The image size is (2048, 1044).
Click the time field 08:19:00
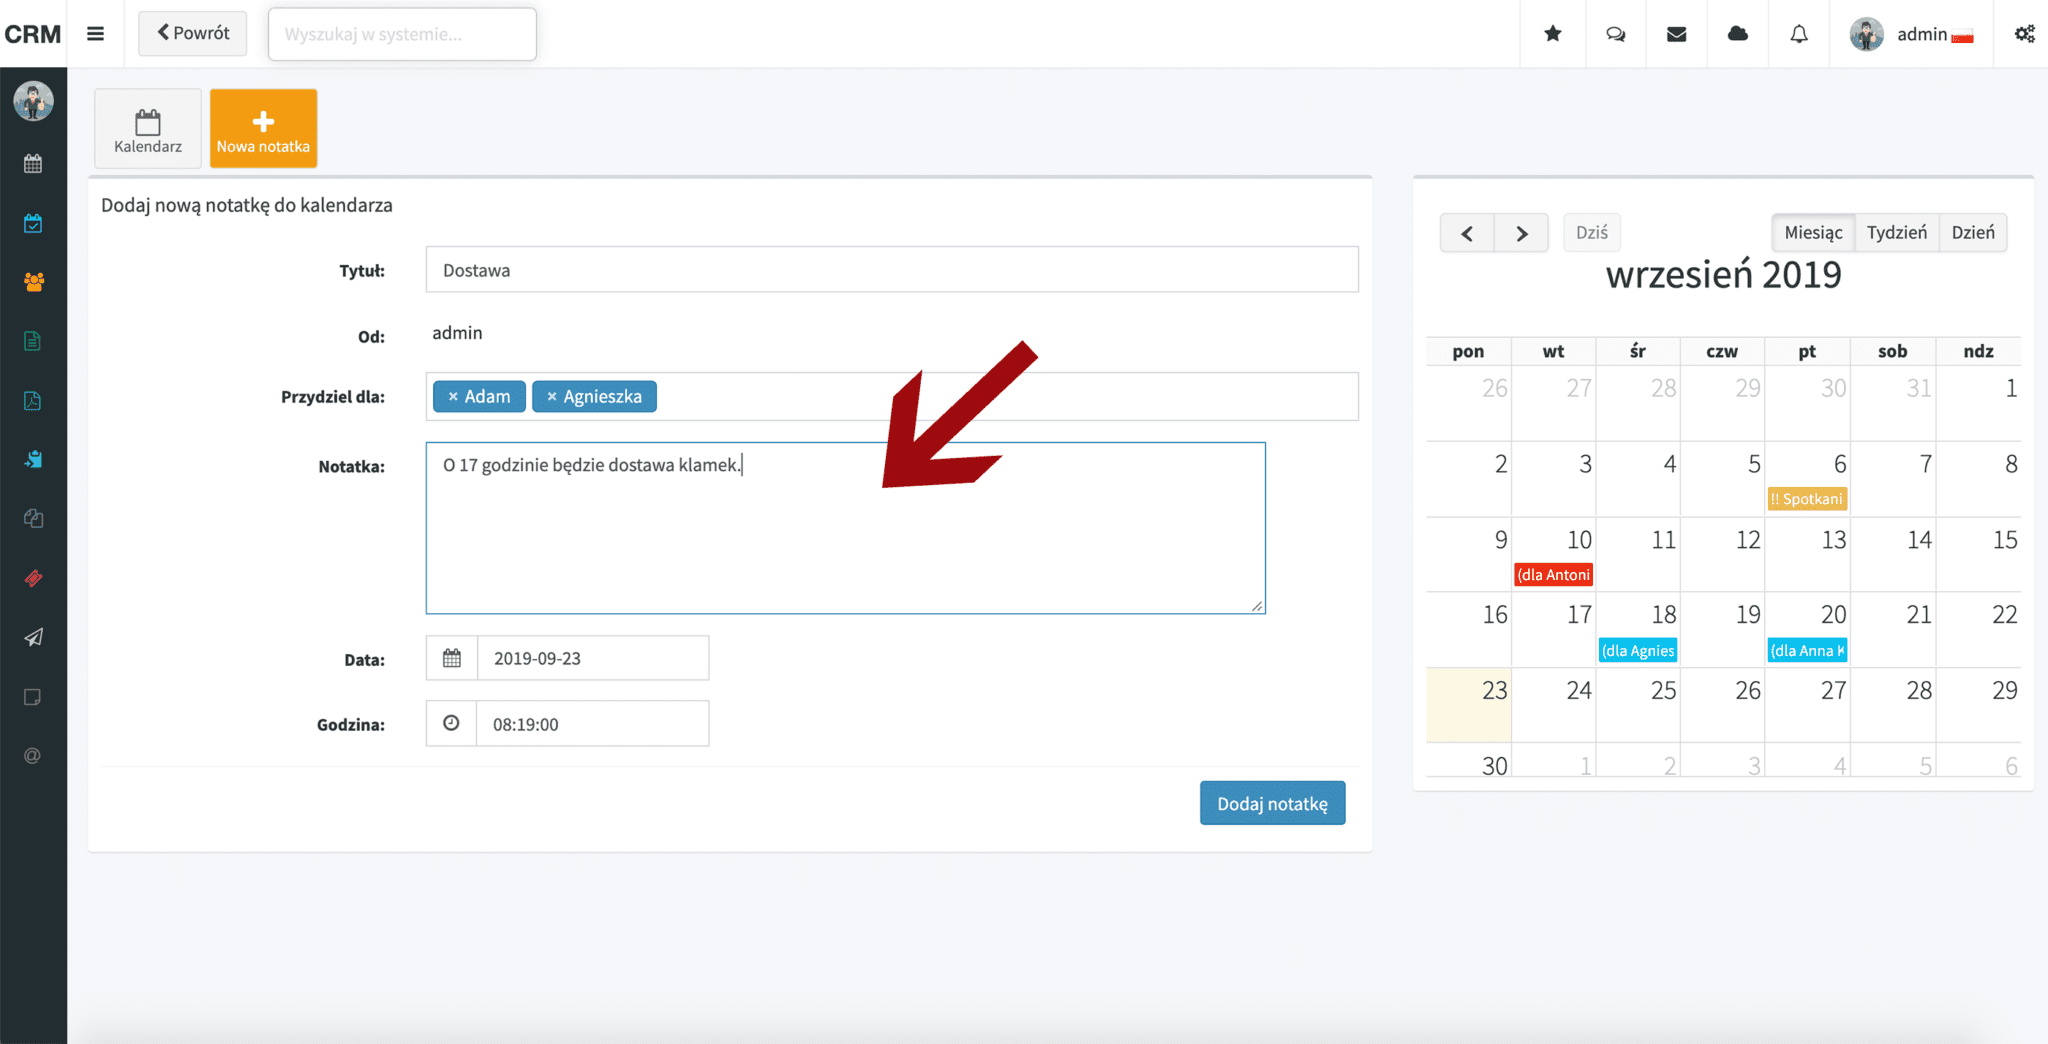[593, 724]
